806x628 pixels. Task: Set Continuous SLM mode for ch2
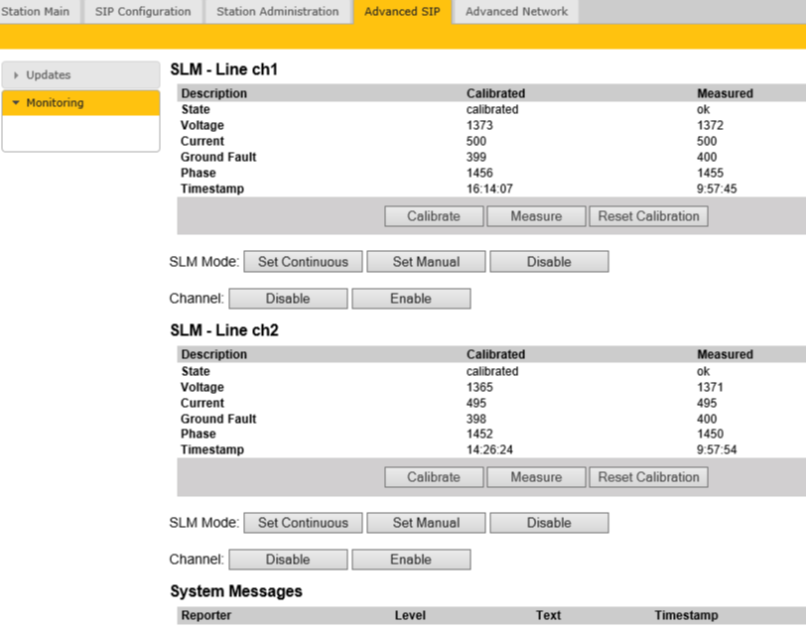303,523
